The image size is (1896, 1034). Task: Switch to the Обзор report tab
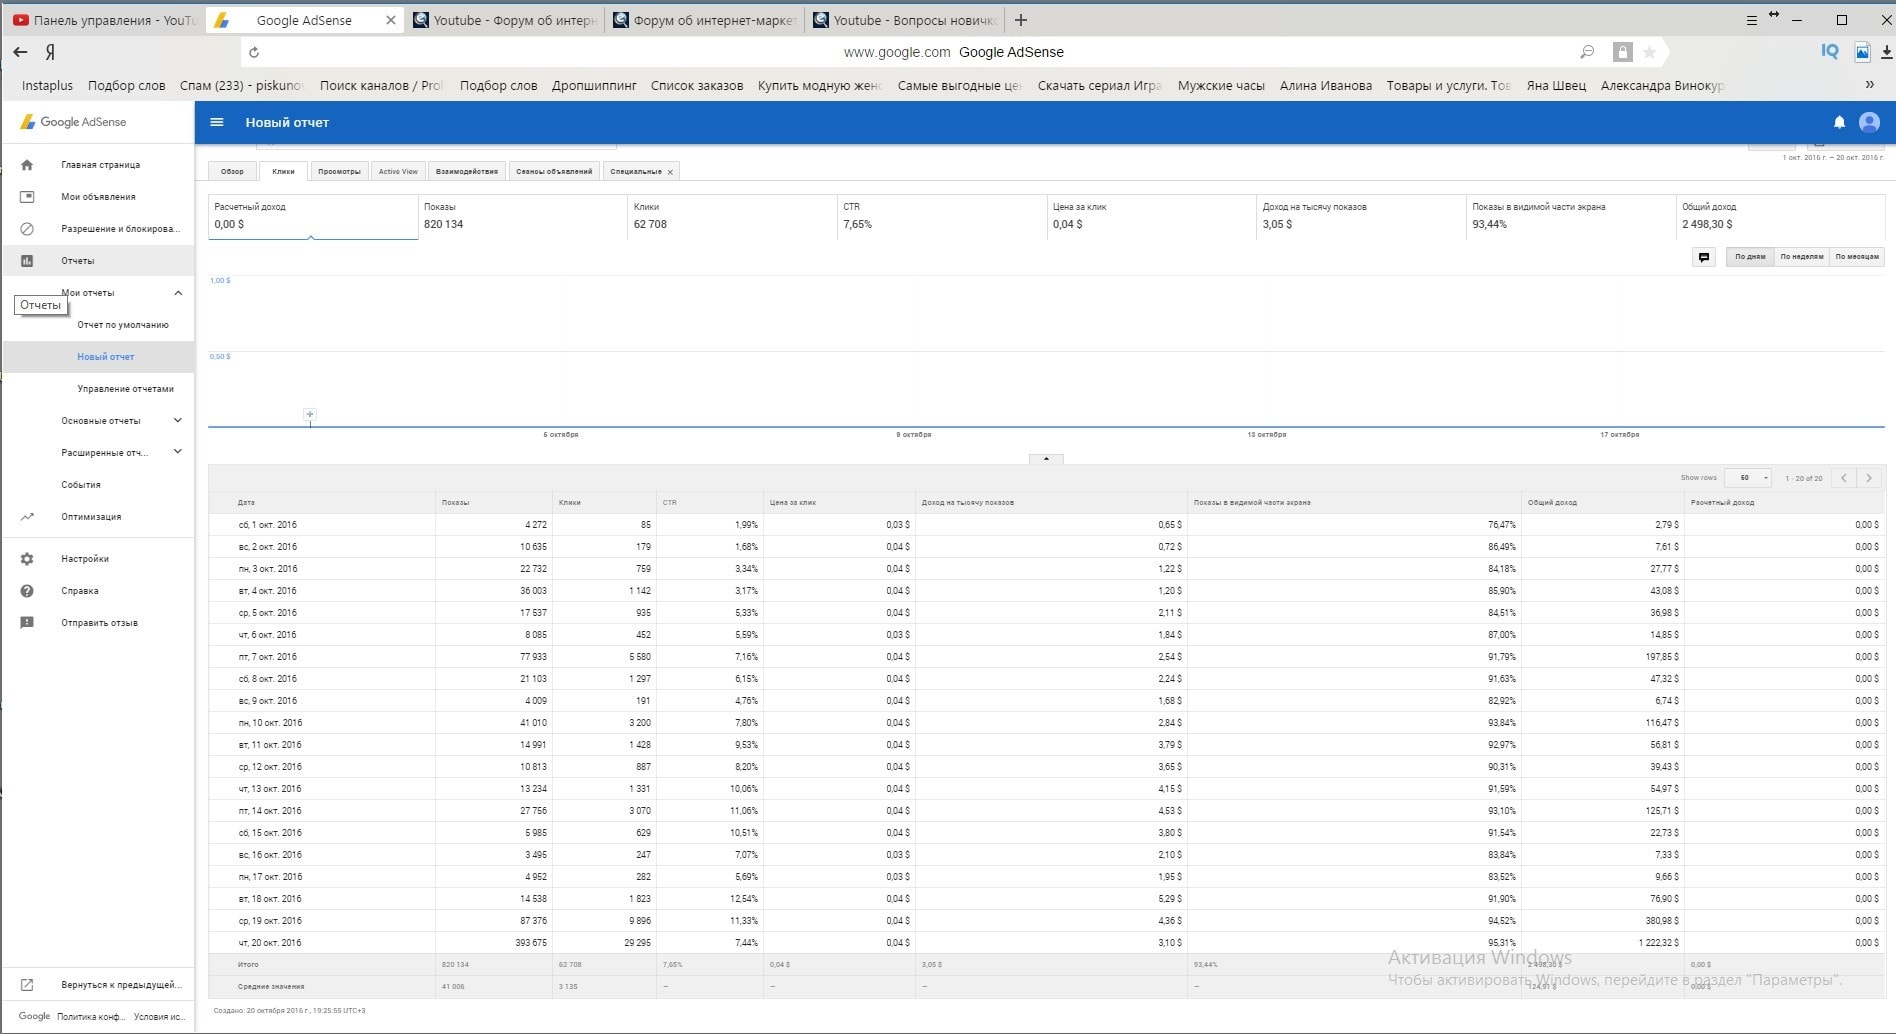tap(232, 172)
